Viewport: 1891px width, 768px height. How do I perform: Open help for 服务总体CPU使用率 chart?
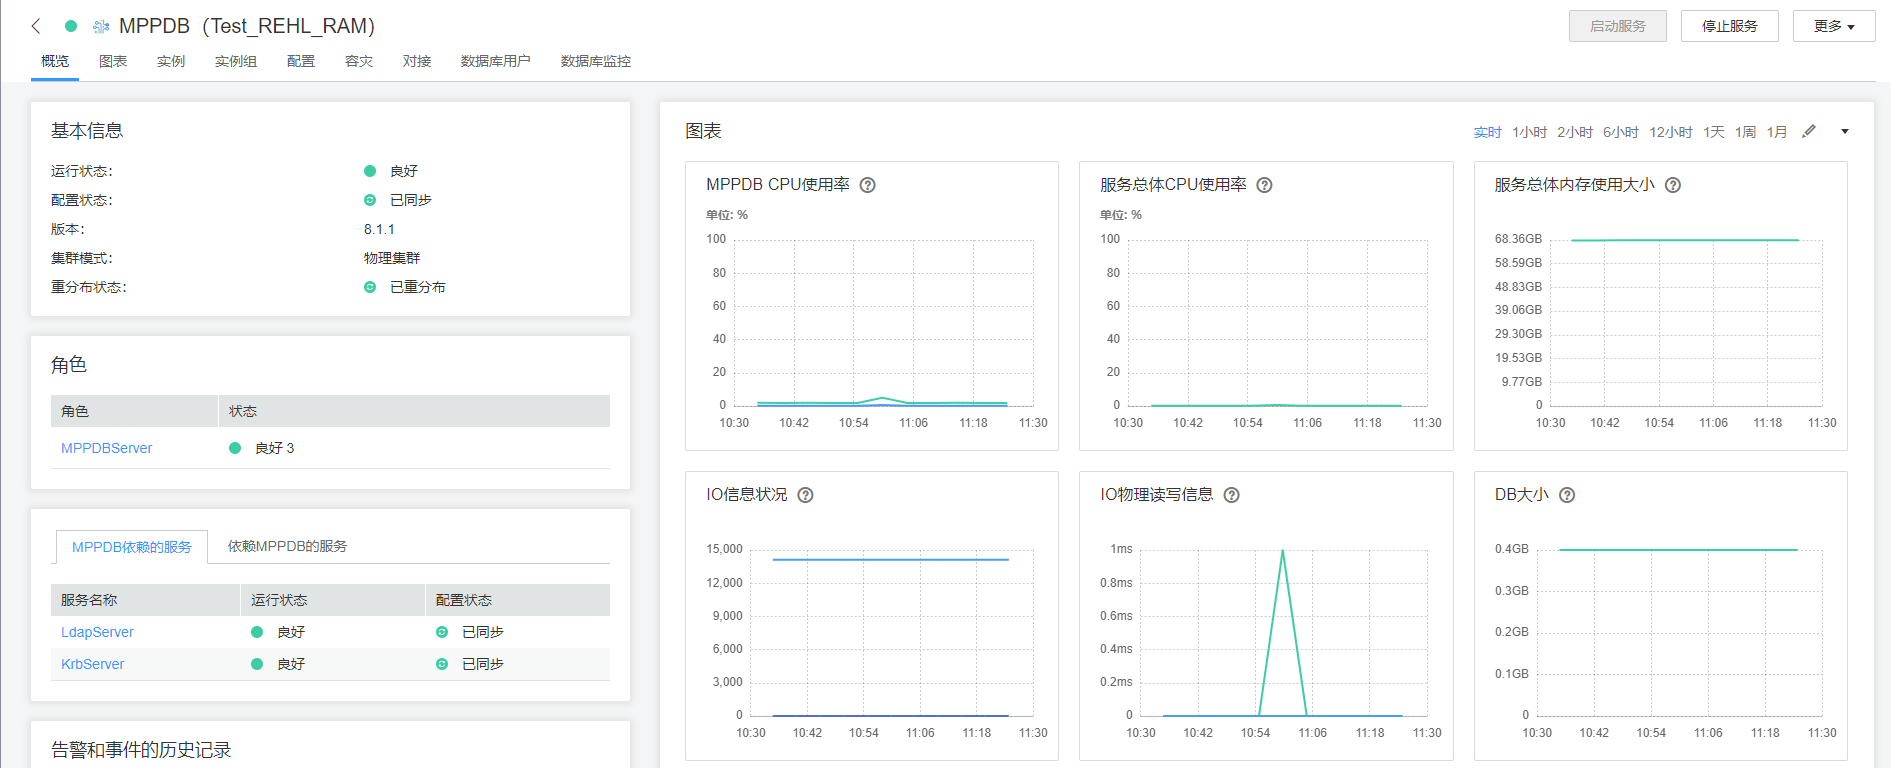(1264, 185)
